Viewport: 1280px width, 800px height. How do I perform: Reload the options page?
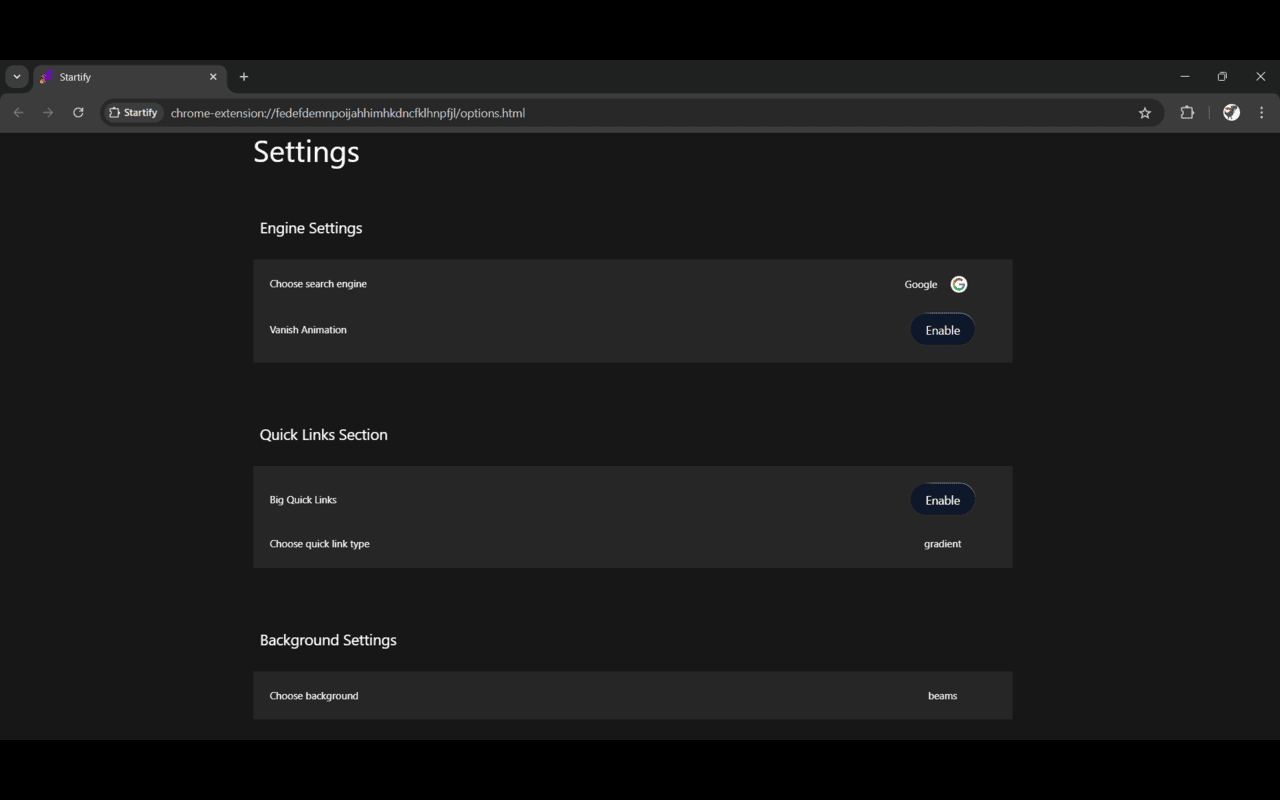pyautogui.click(x=78, y=113)
